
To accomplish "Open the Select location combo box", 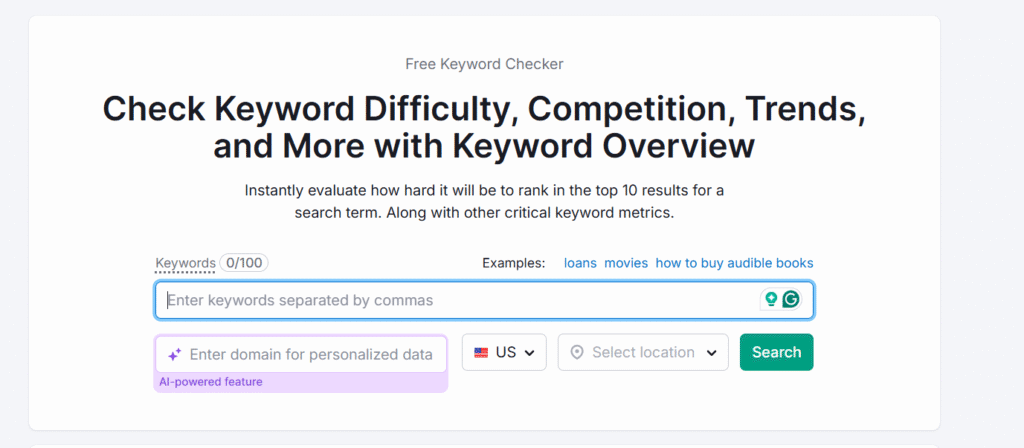I will pos(643,353).
